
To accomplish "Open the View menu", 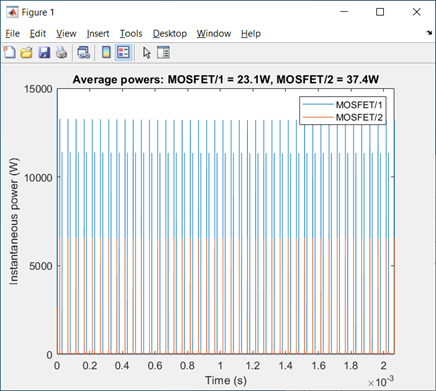I will (66, 33).
